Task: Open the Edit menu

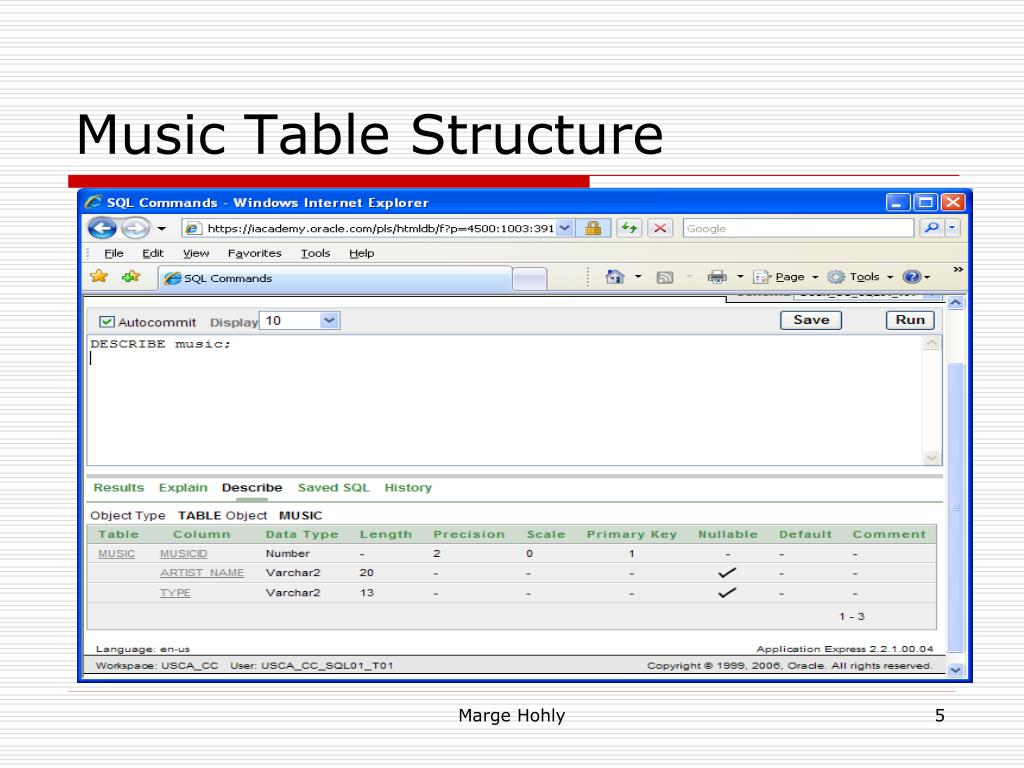Action: click(153, 253)
